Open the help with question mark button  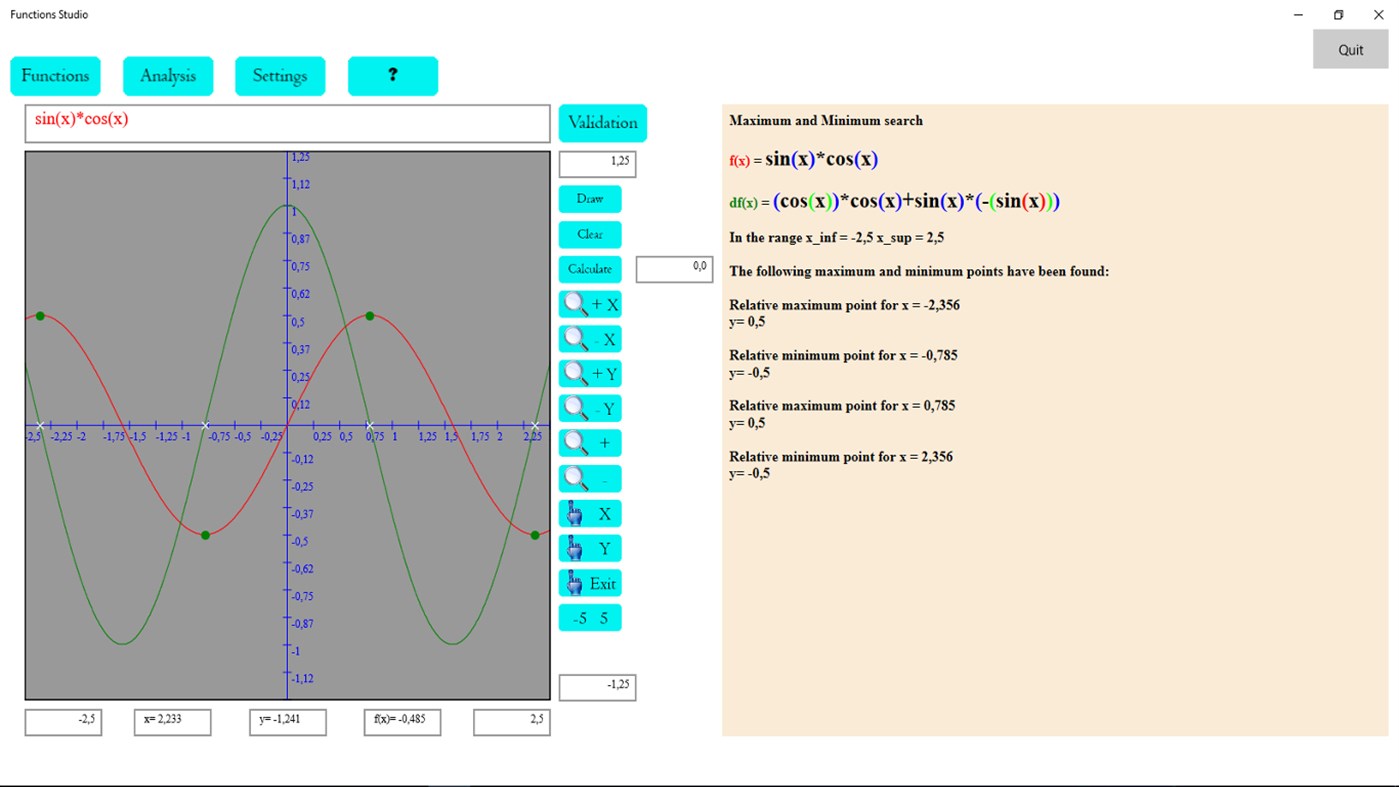click(393, 75)
